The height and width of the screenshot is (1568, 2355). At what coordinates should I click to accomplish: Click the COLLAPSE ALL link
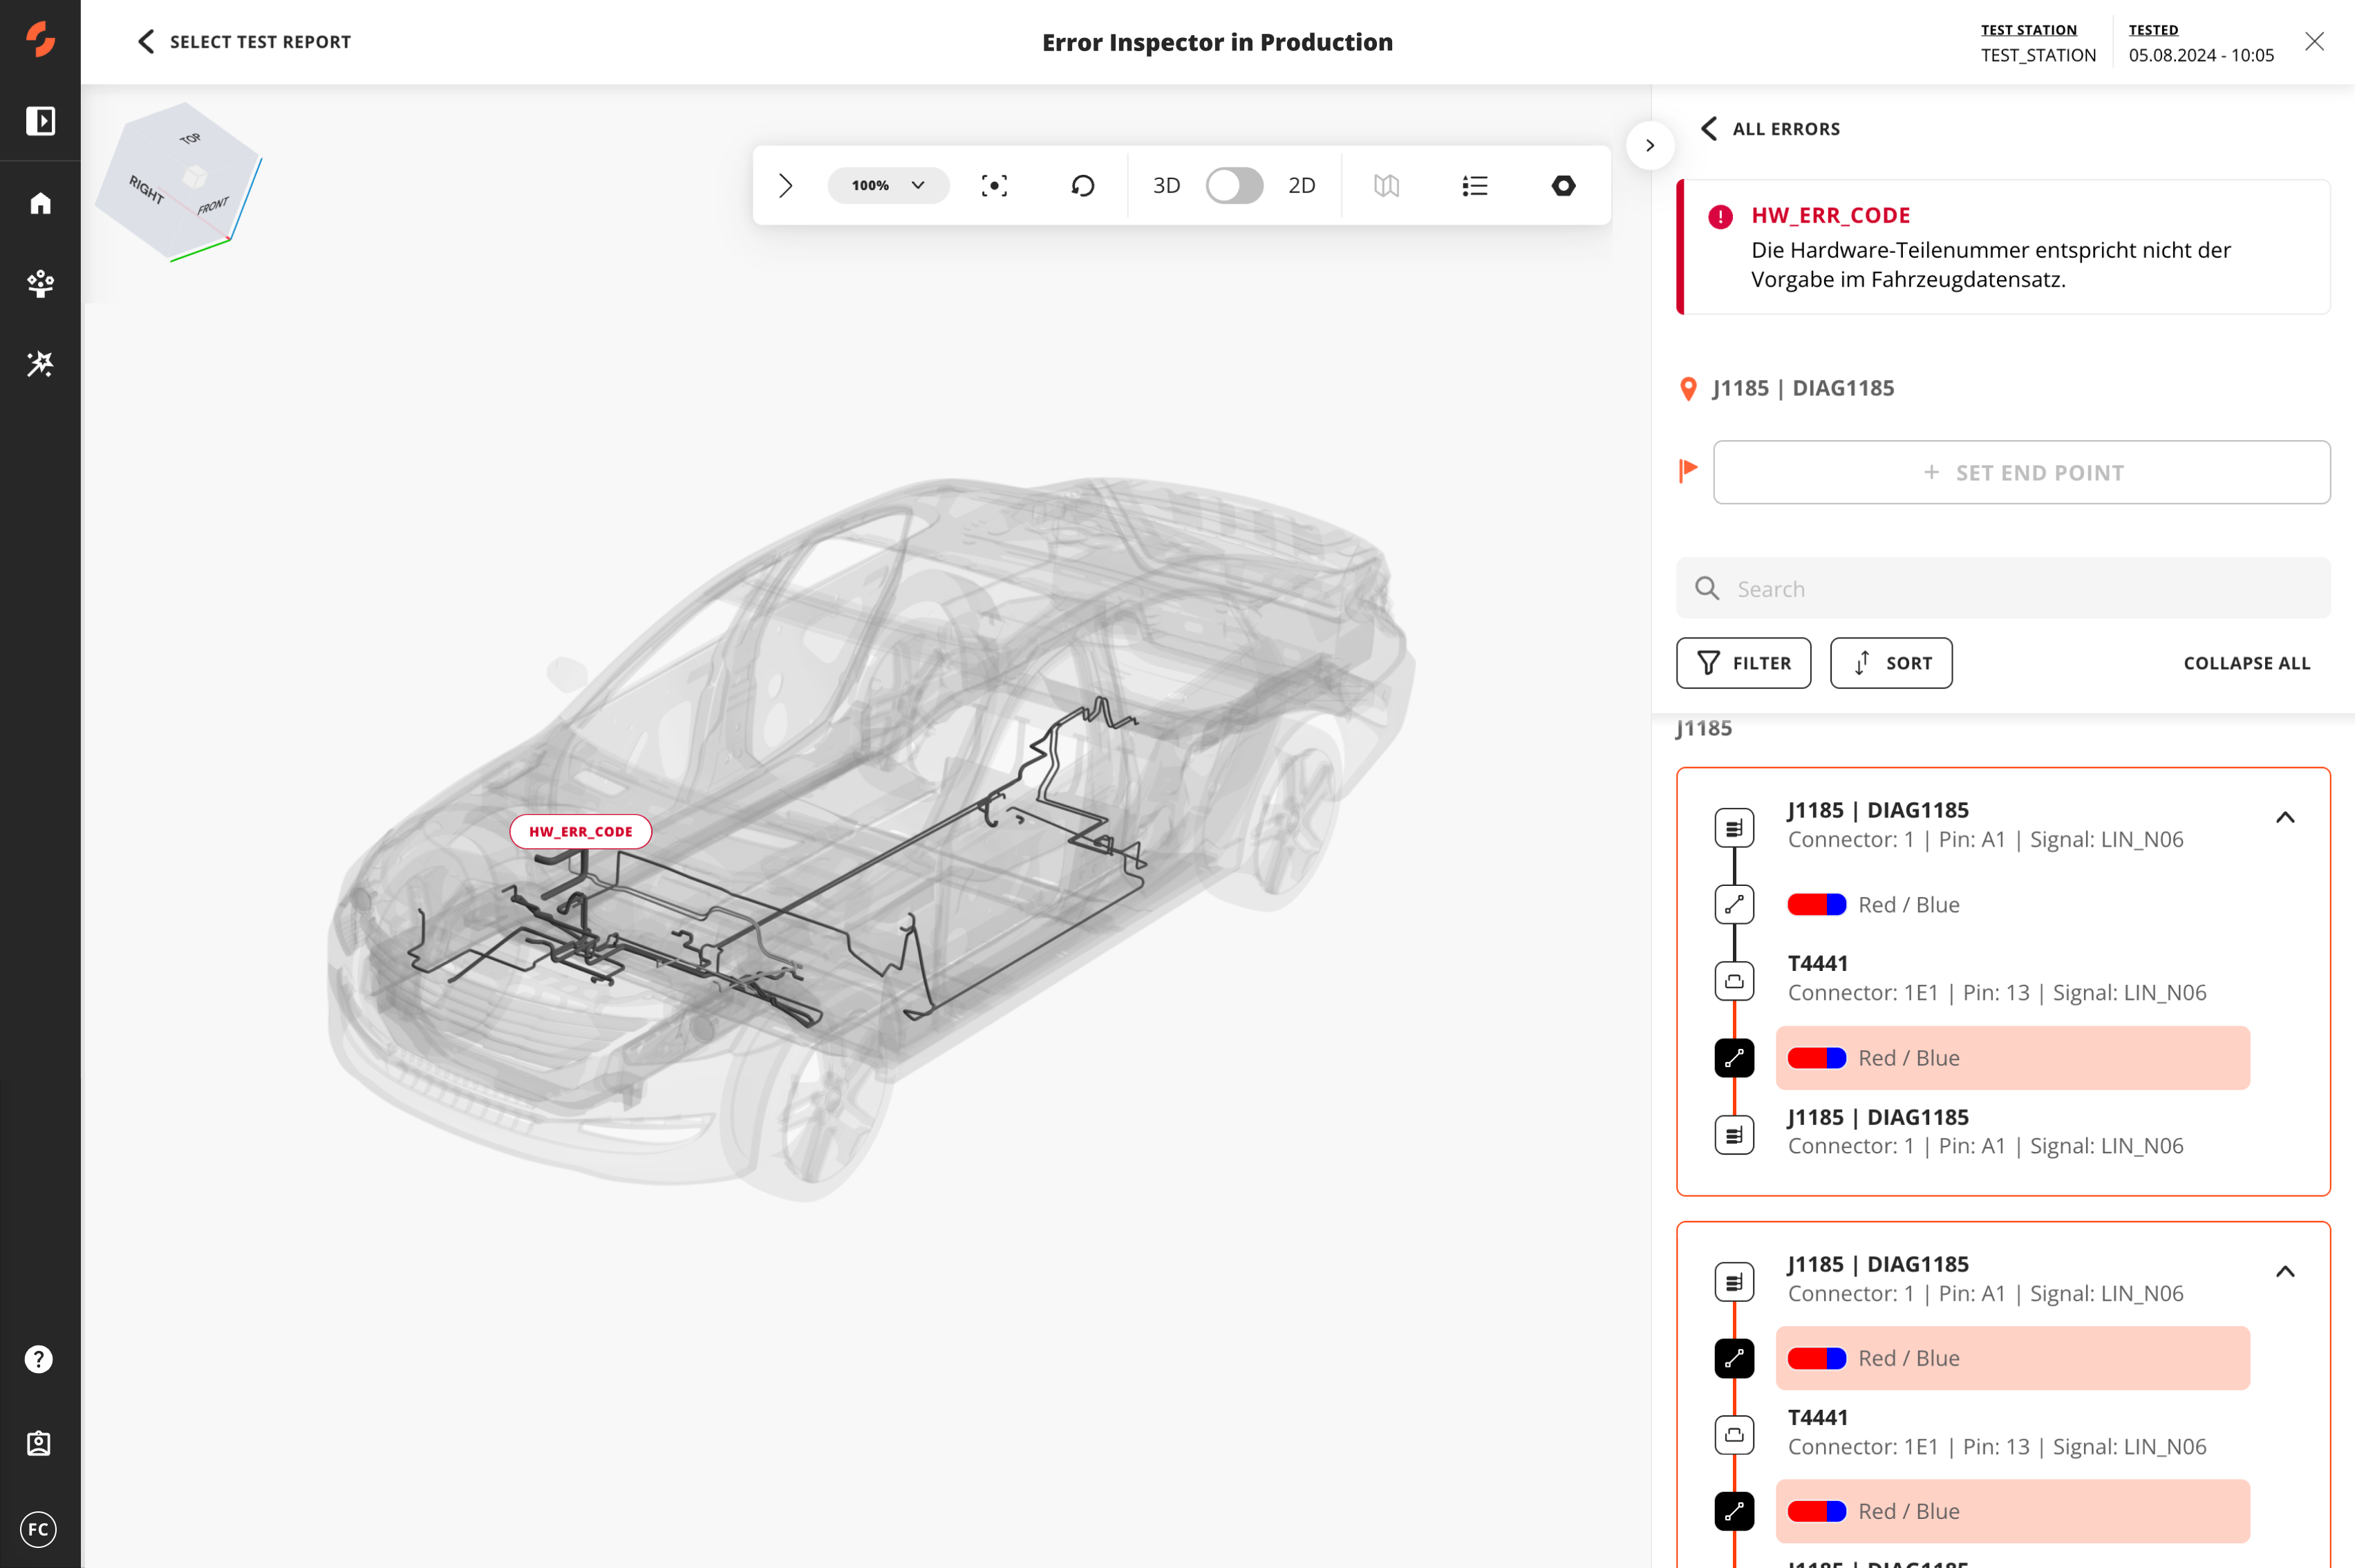coord(2246,663)
